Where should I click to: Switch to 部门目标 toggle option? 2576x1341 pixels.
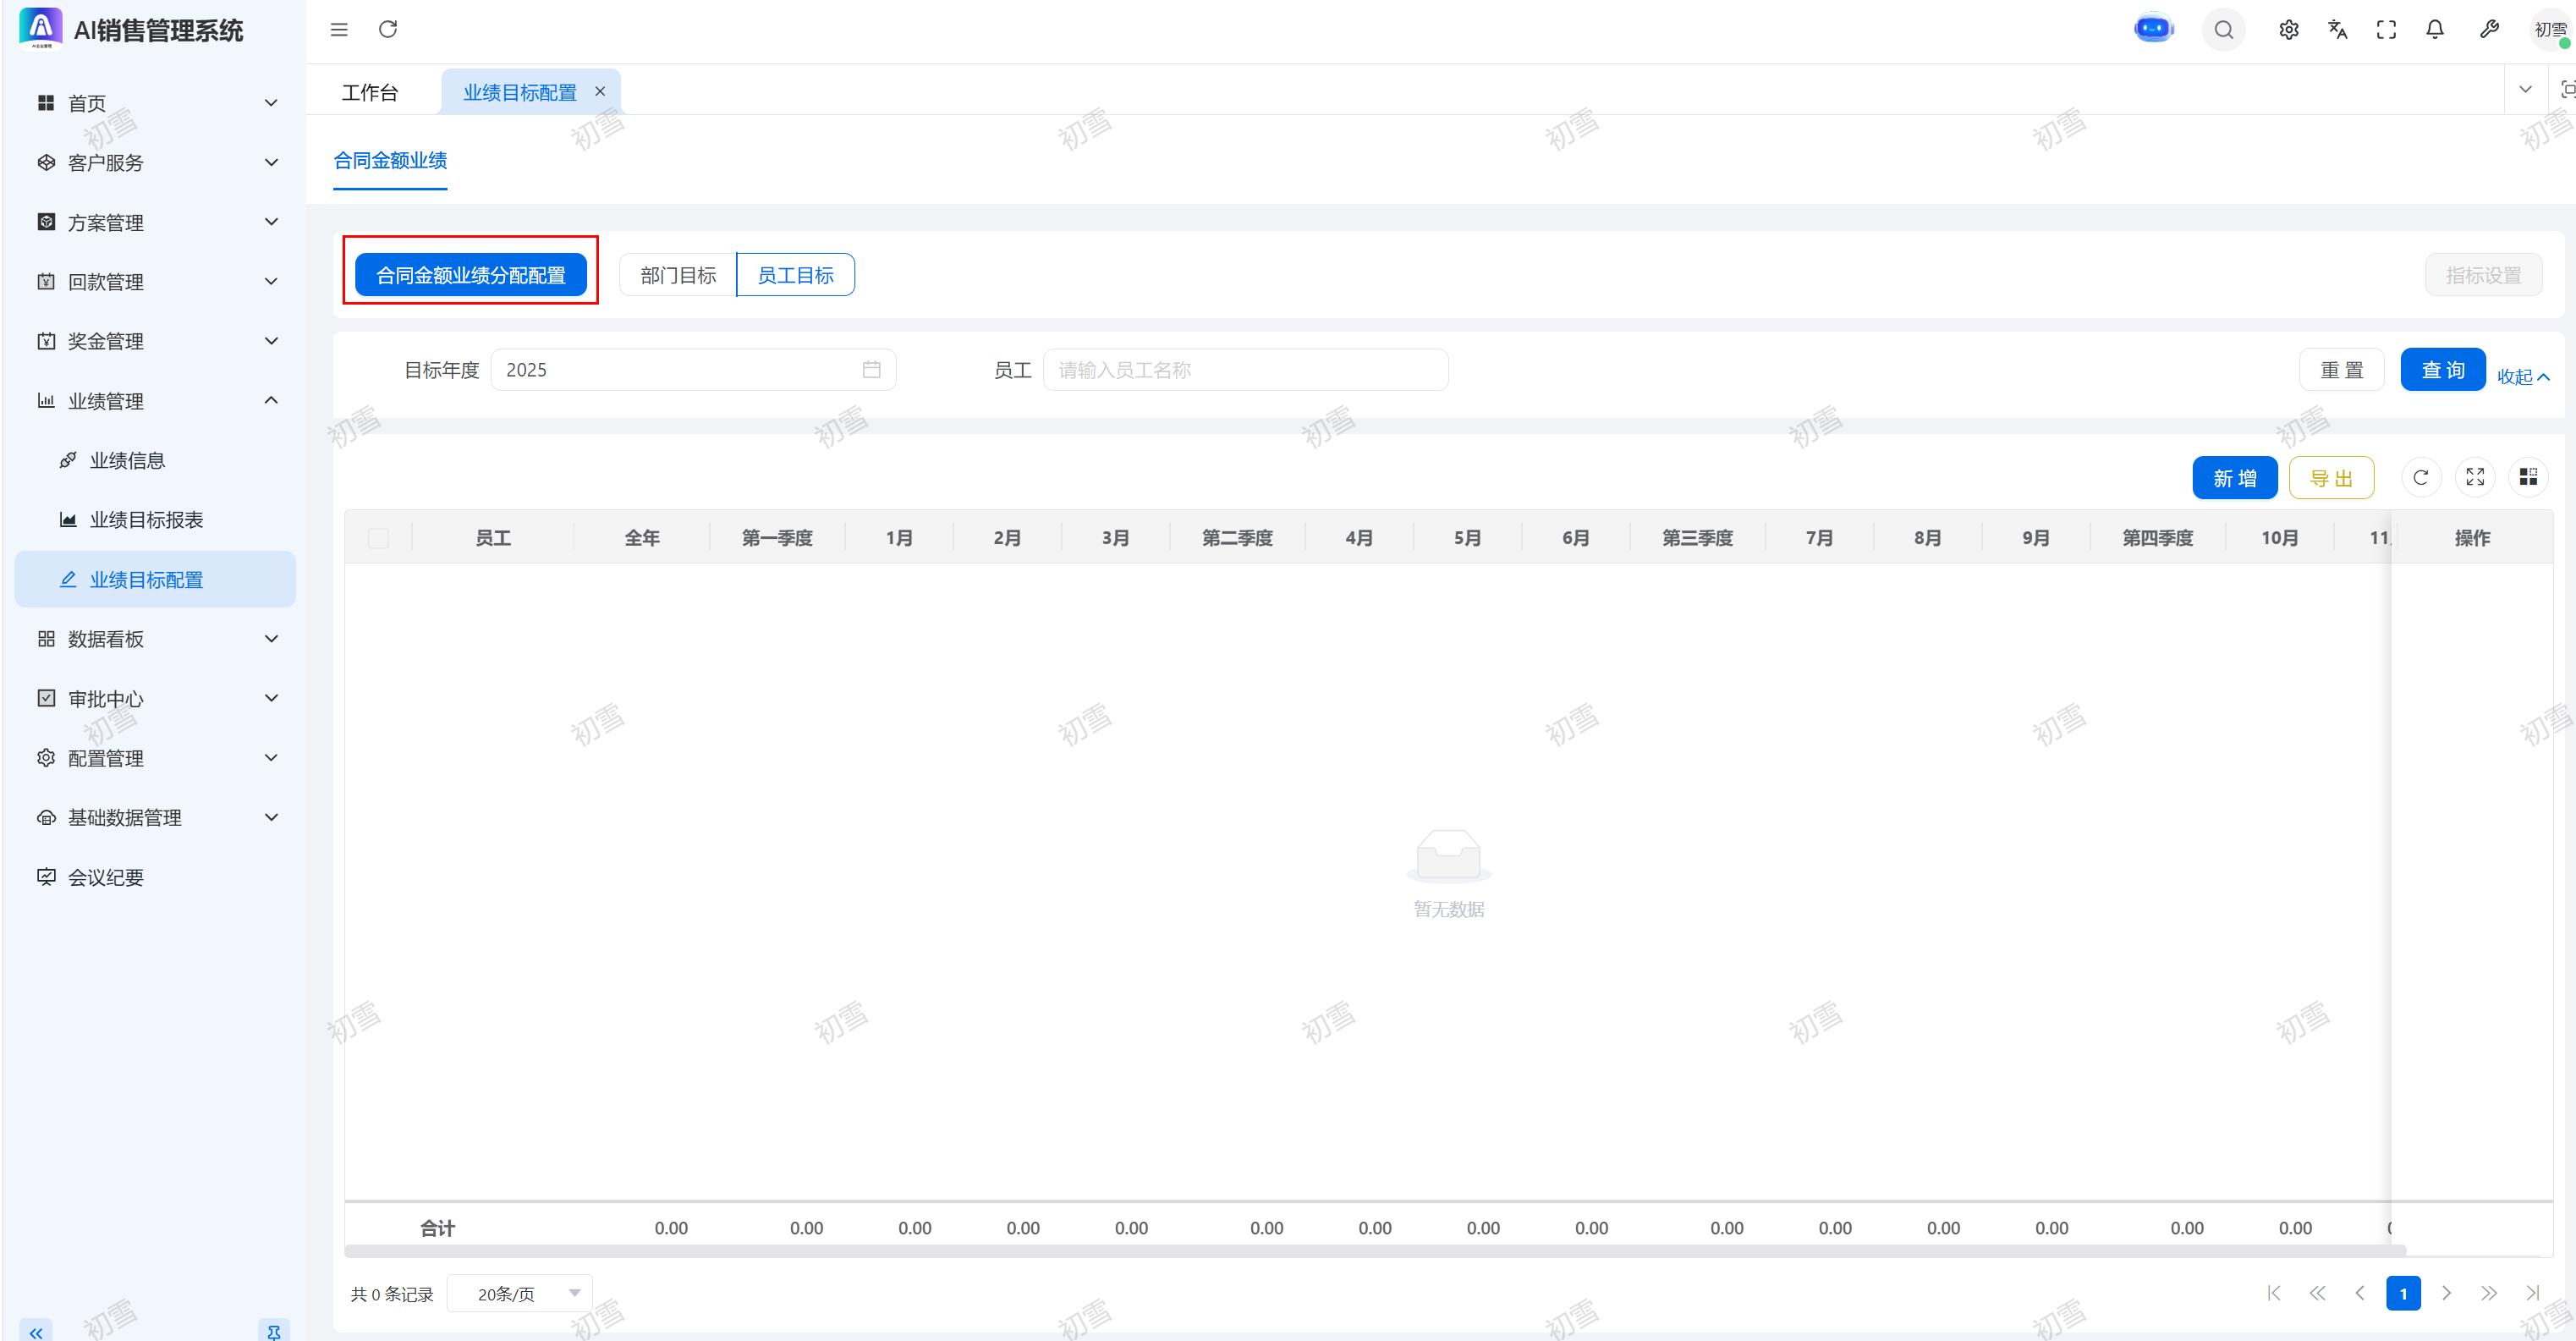678,275
